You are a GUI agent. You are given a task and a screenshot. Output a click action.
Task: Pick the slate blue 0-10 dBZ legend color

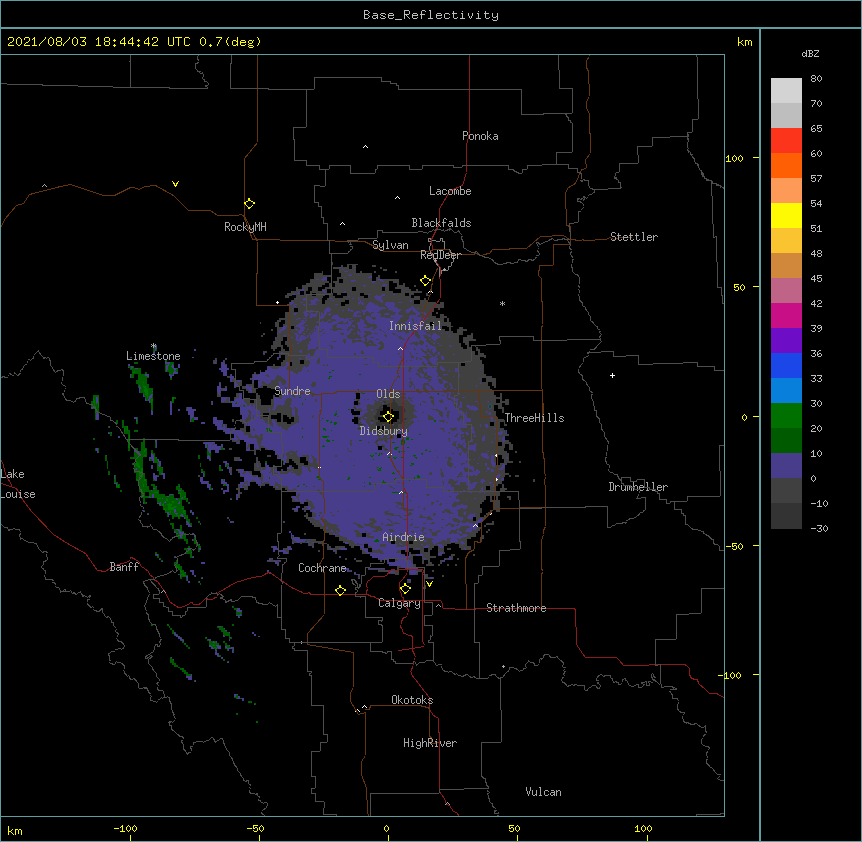[x=786, y=466]
